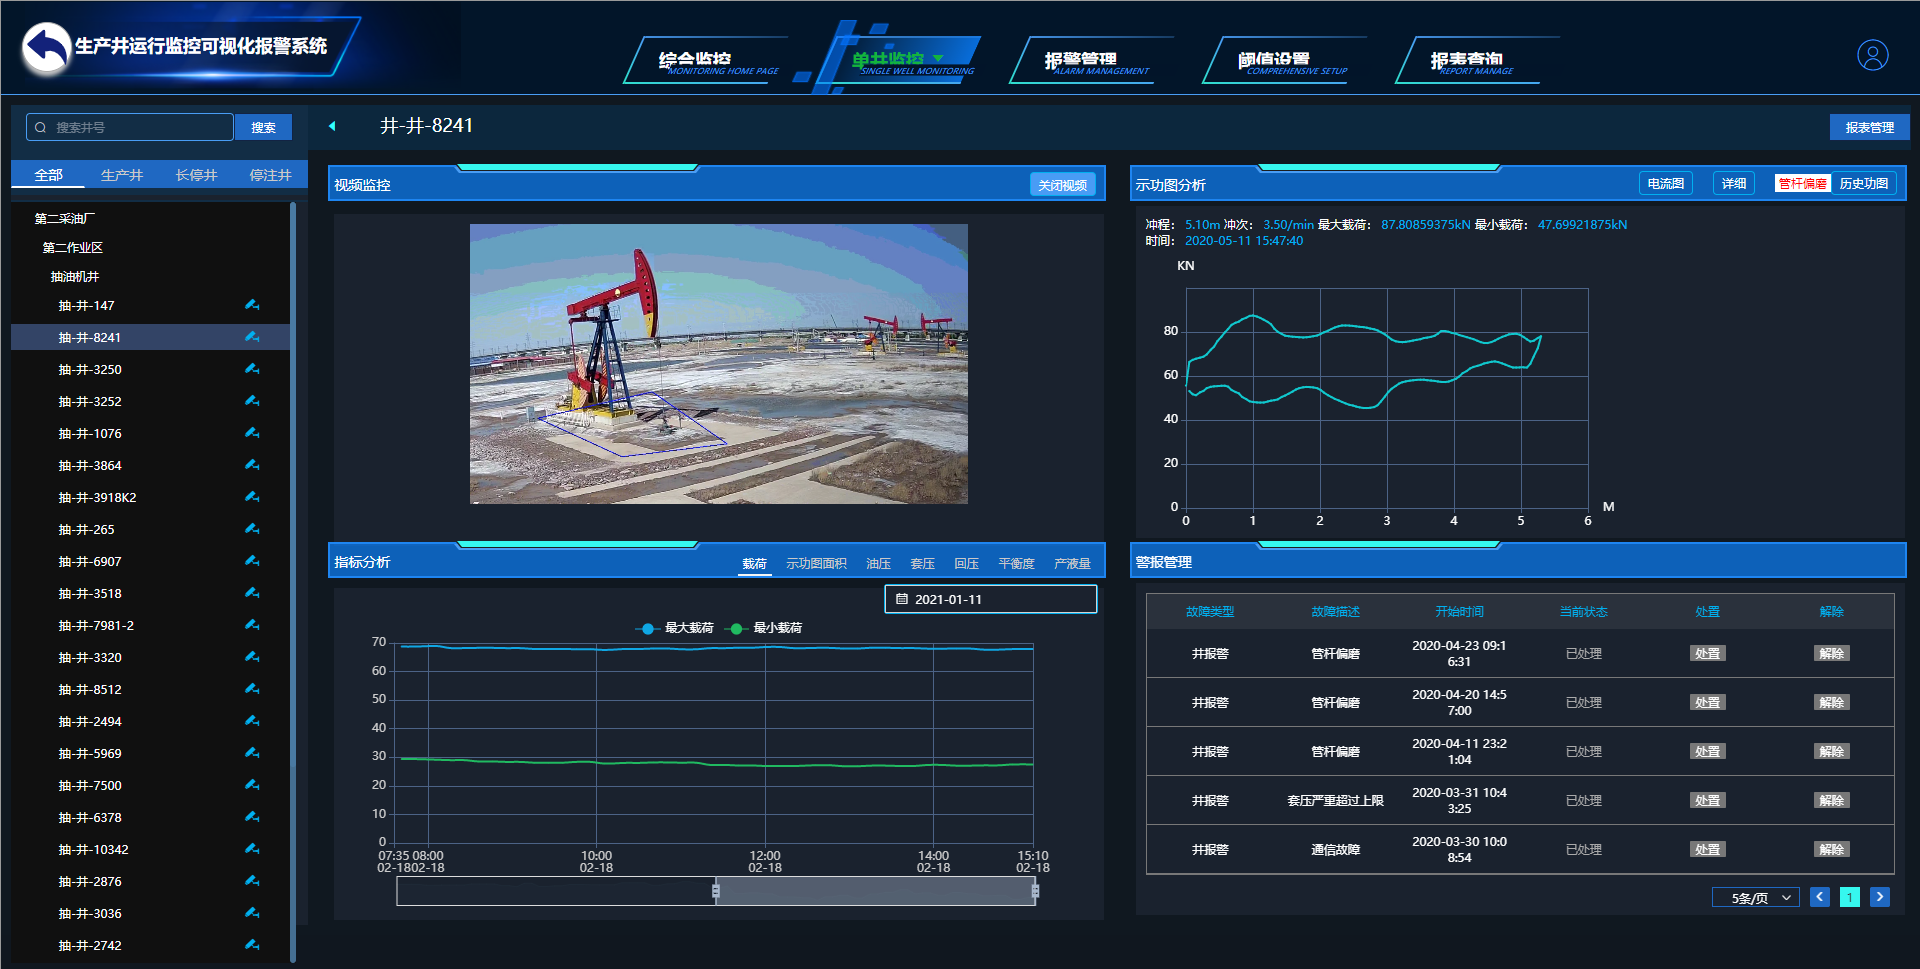This screenshot has width=1920, height=969.
Task: Click the 详细 details button
Action: point(1733,184)
